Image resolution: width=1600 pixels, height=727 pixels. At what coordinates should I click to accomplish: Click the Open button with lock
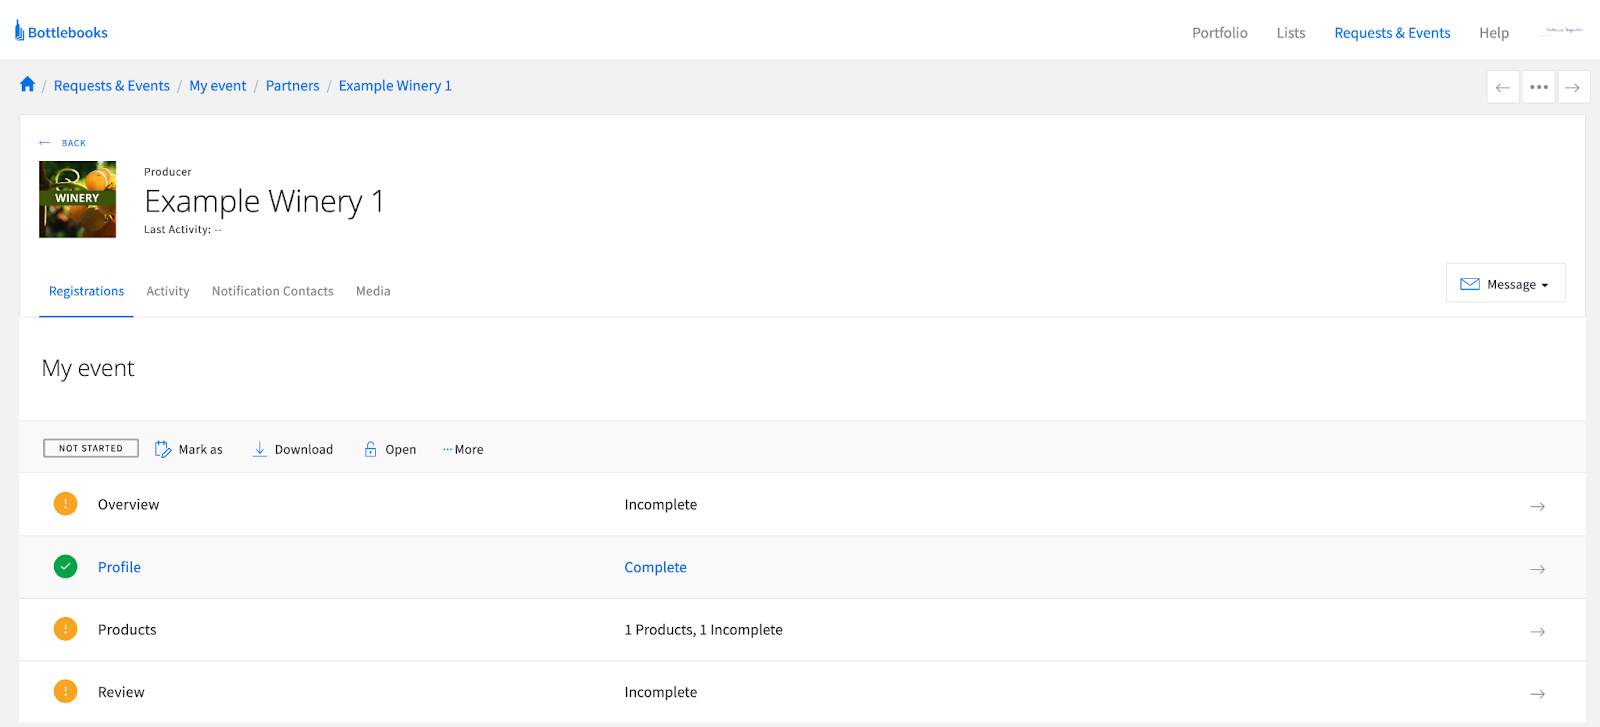[x=390, y=450]
